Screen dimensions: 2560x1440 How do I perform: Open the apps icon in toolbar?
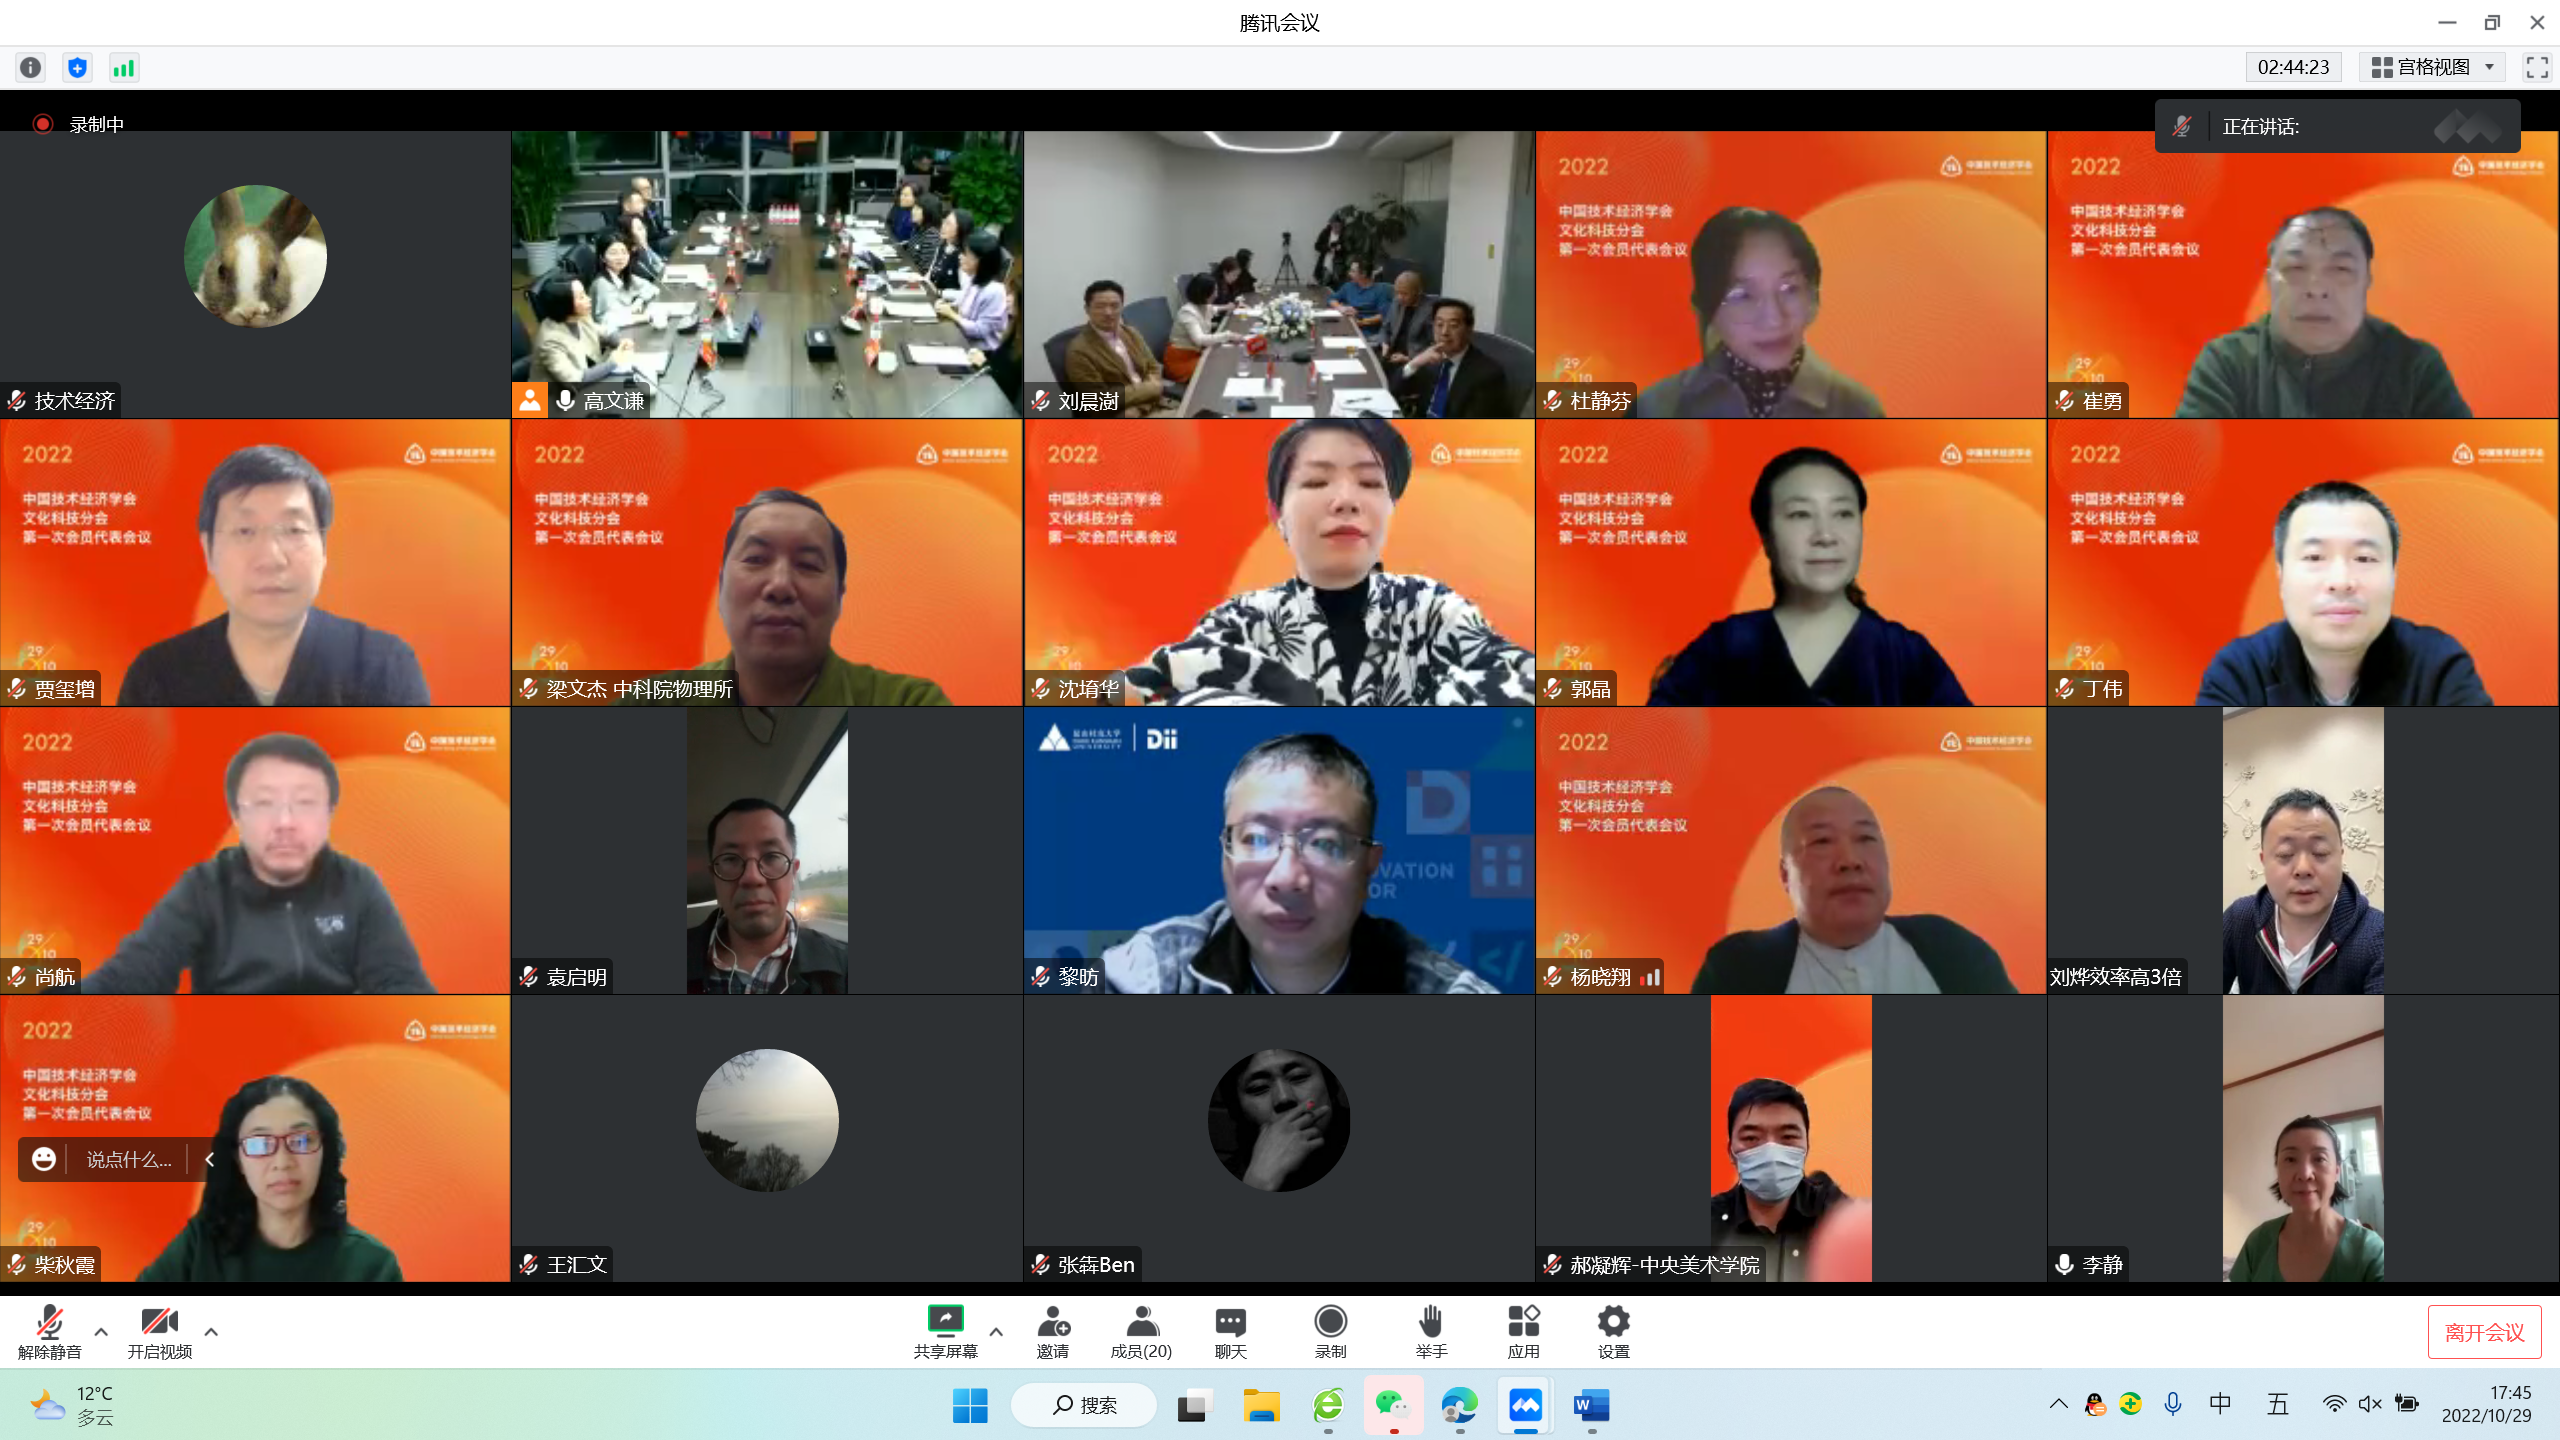(x=1523, y=1321)
